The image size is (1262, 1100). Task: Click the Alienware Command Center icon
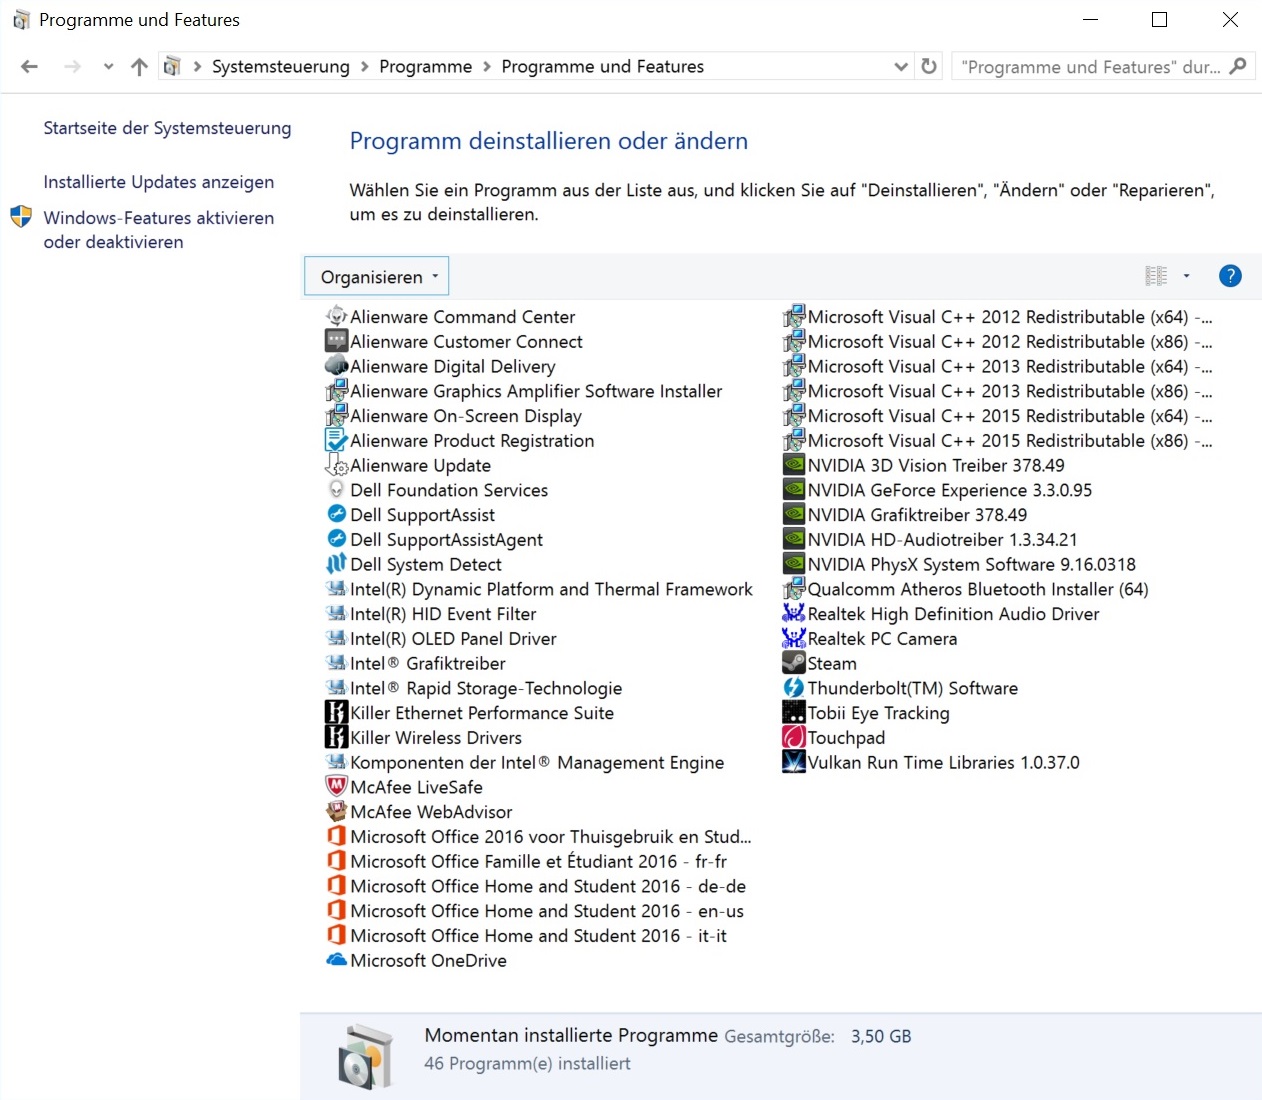[337, 316]
